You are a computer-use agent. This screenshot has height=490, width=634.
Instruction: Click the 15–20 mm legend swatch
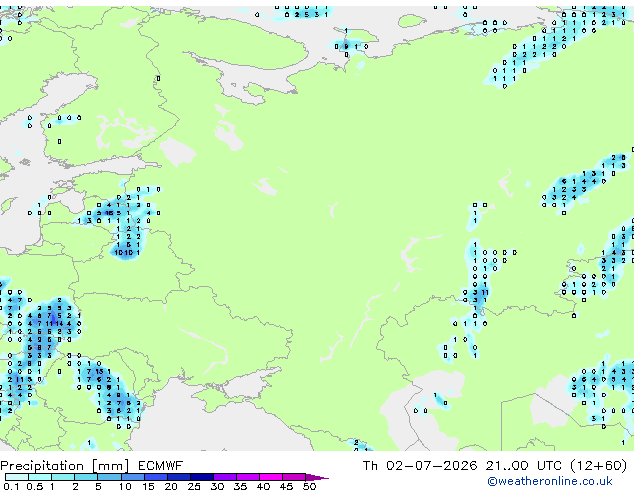155,477
